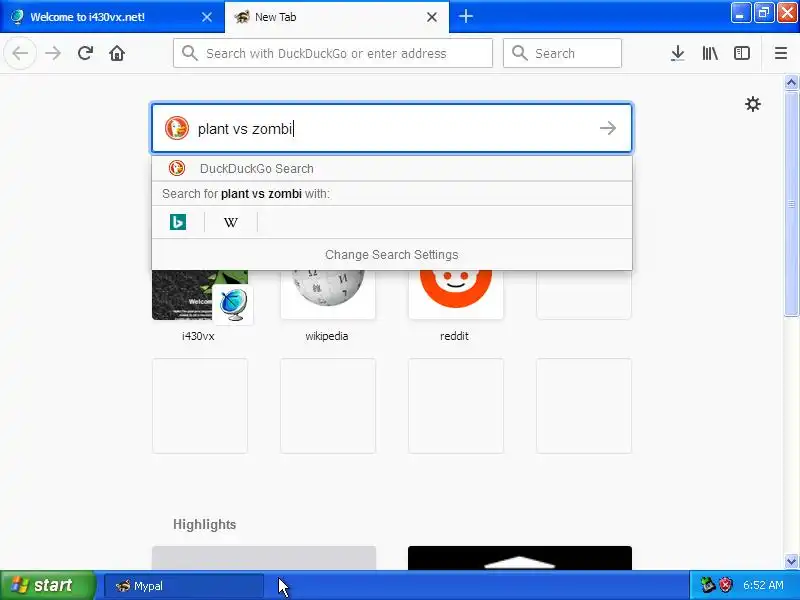Open the Library menu icon
The width and height of the screenshot is (800, 600).
(x=710, y=53)
